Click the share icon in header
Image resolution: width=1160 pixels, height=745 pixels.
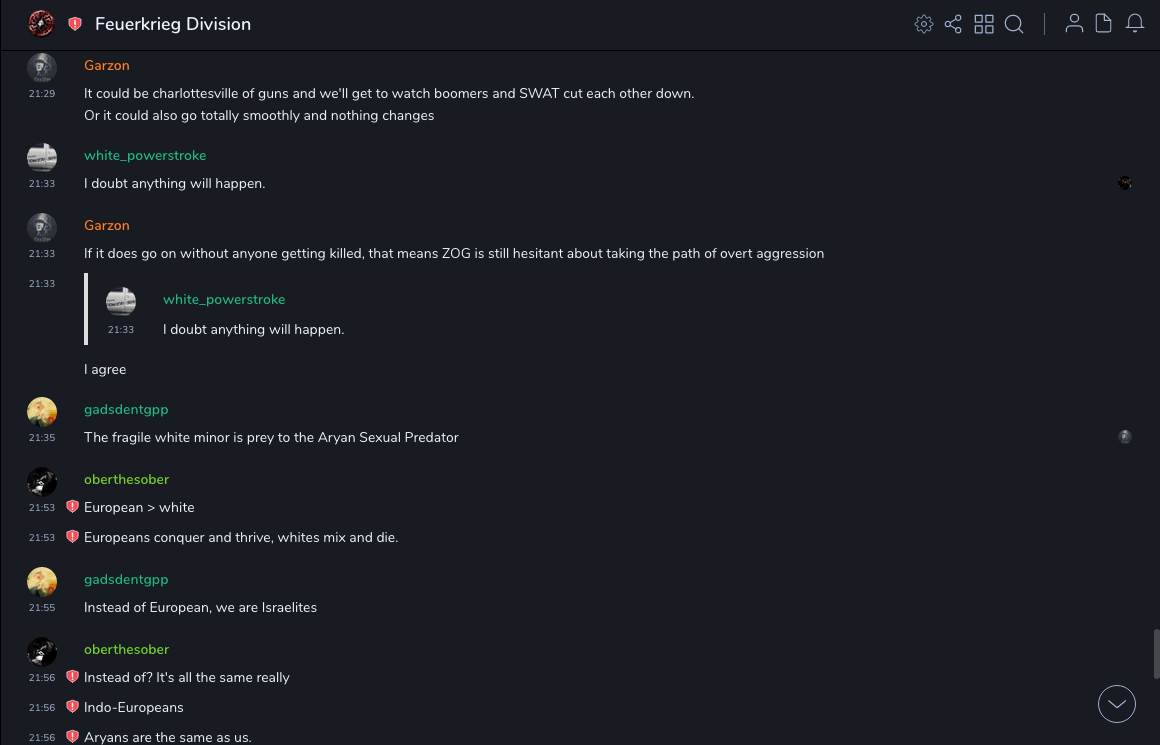tap(953, 24)
